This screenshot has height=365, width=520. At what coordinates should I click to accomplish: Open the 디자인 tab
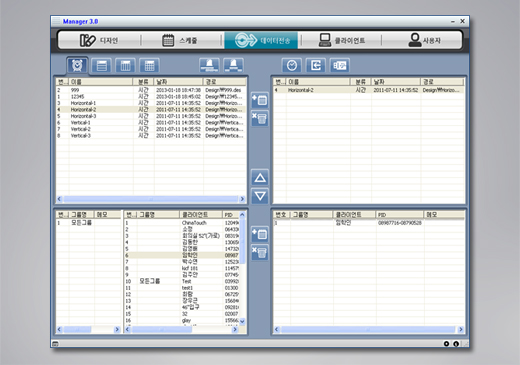point(99,40)
